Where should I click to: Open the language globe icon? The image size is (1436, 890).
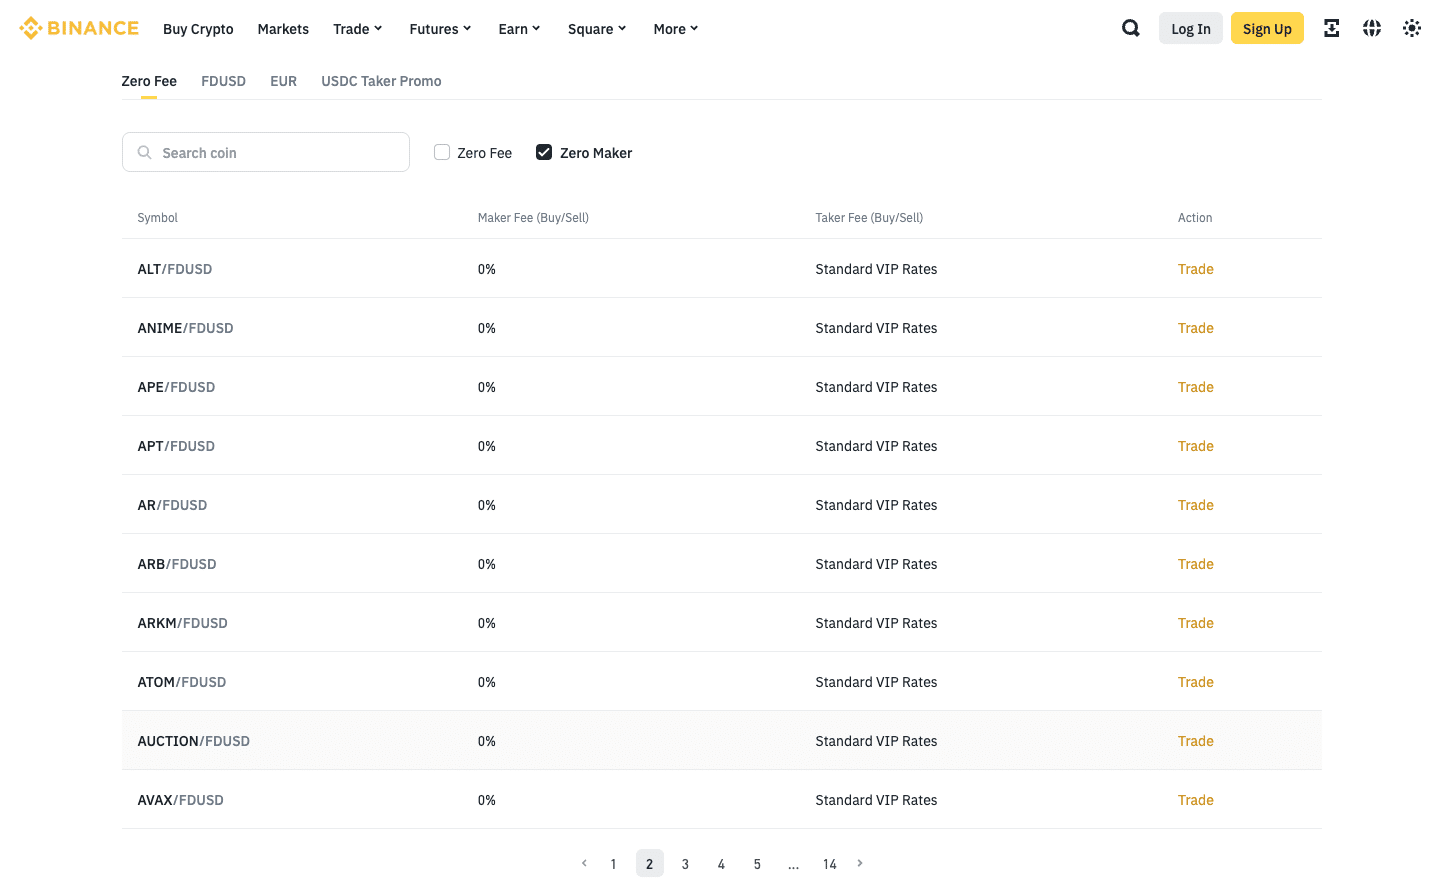click(x=1371, y=28)
